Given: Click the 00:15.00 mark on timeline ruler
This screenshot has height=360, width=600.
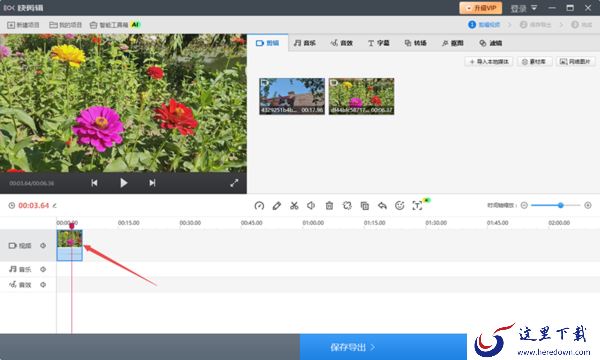Looking at the screenshot, I should click(x=129, y=223).
